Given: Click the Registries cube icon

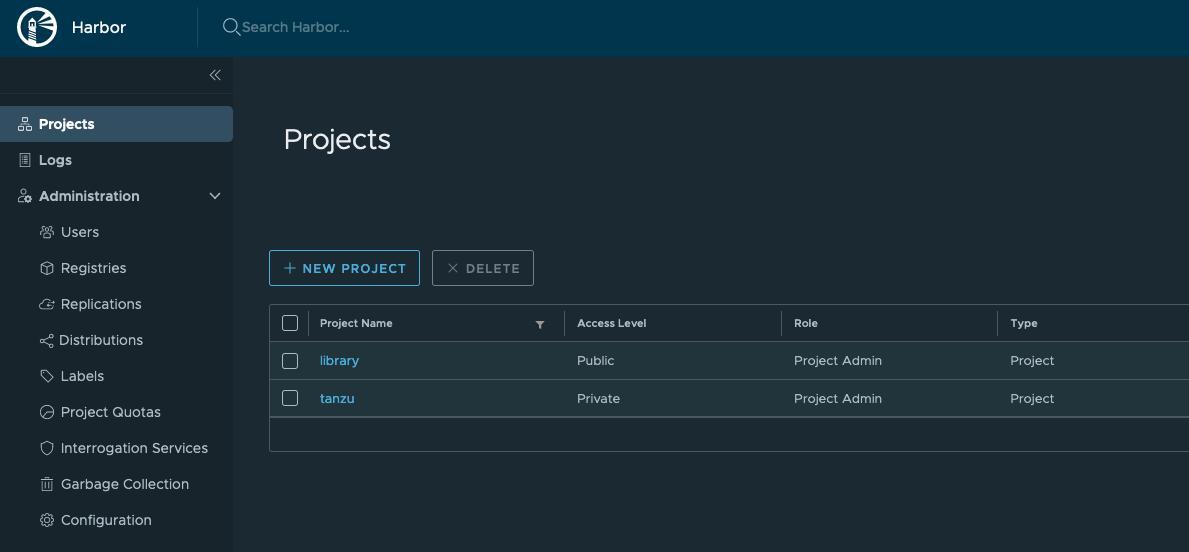Looking at the screenshot, I should tap(46, 268).
